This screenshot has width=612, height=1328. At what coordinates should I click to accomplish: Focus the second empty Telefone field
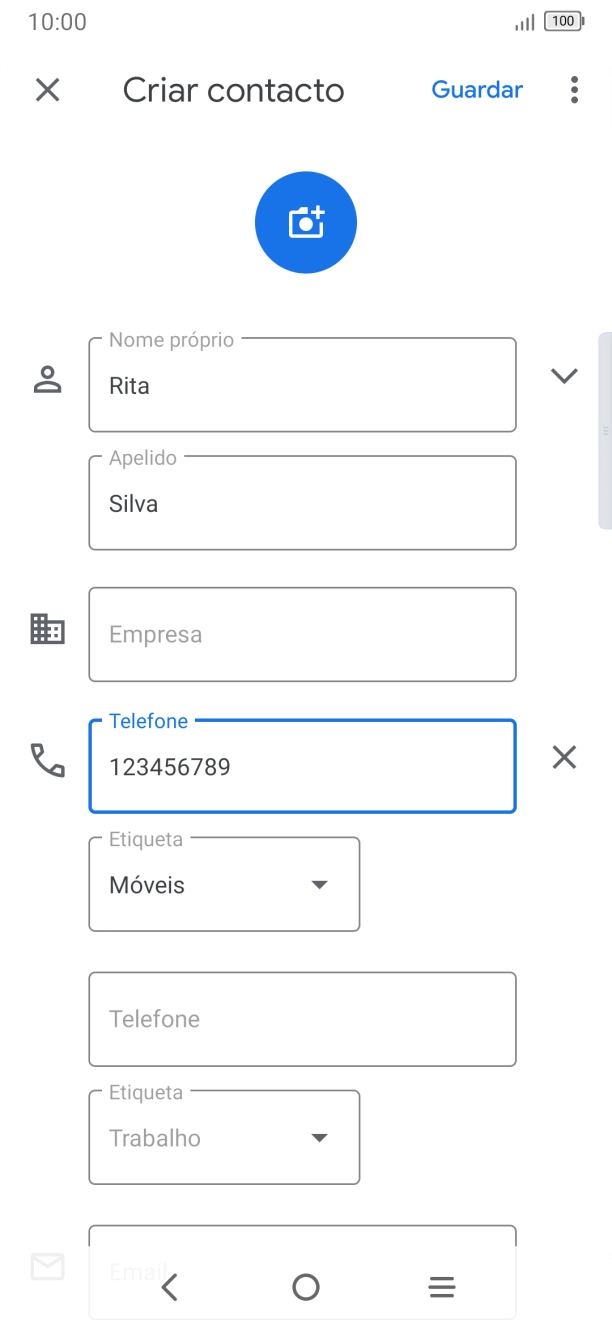click(302, 1019)
